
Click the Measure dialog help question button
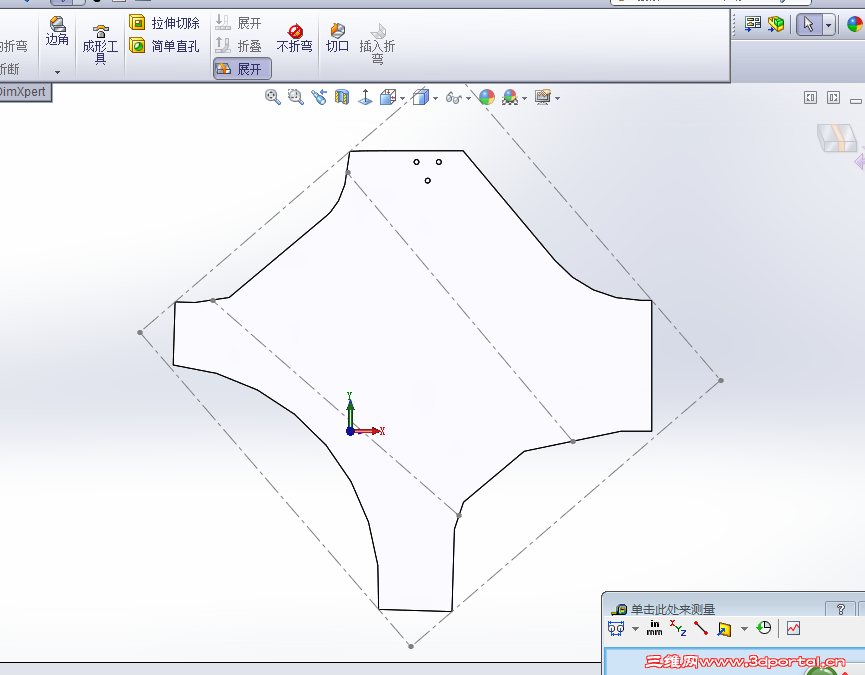pyautogui.click(x=840, y=609)
